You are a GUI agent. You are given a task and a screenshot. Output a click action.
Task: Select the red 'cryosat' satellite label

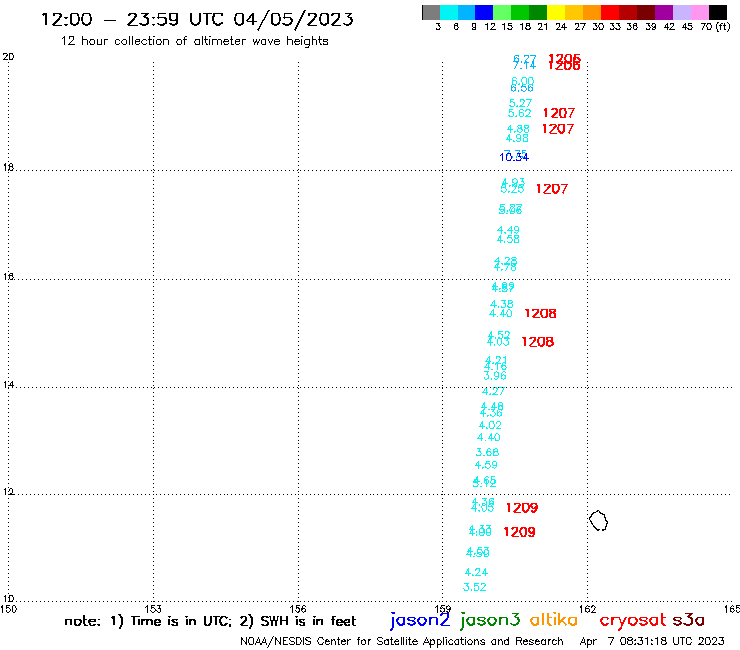[x=633, y=620]
